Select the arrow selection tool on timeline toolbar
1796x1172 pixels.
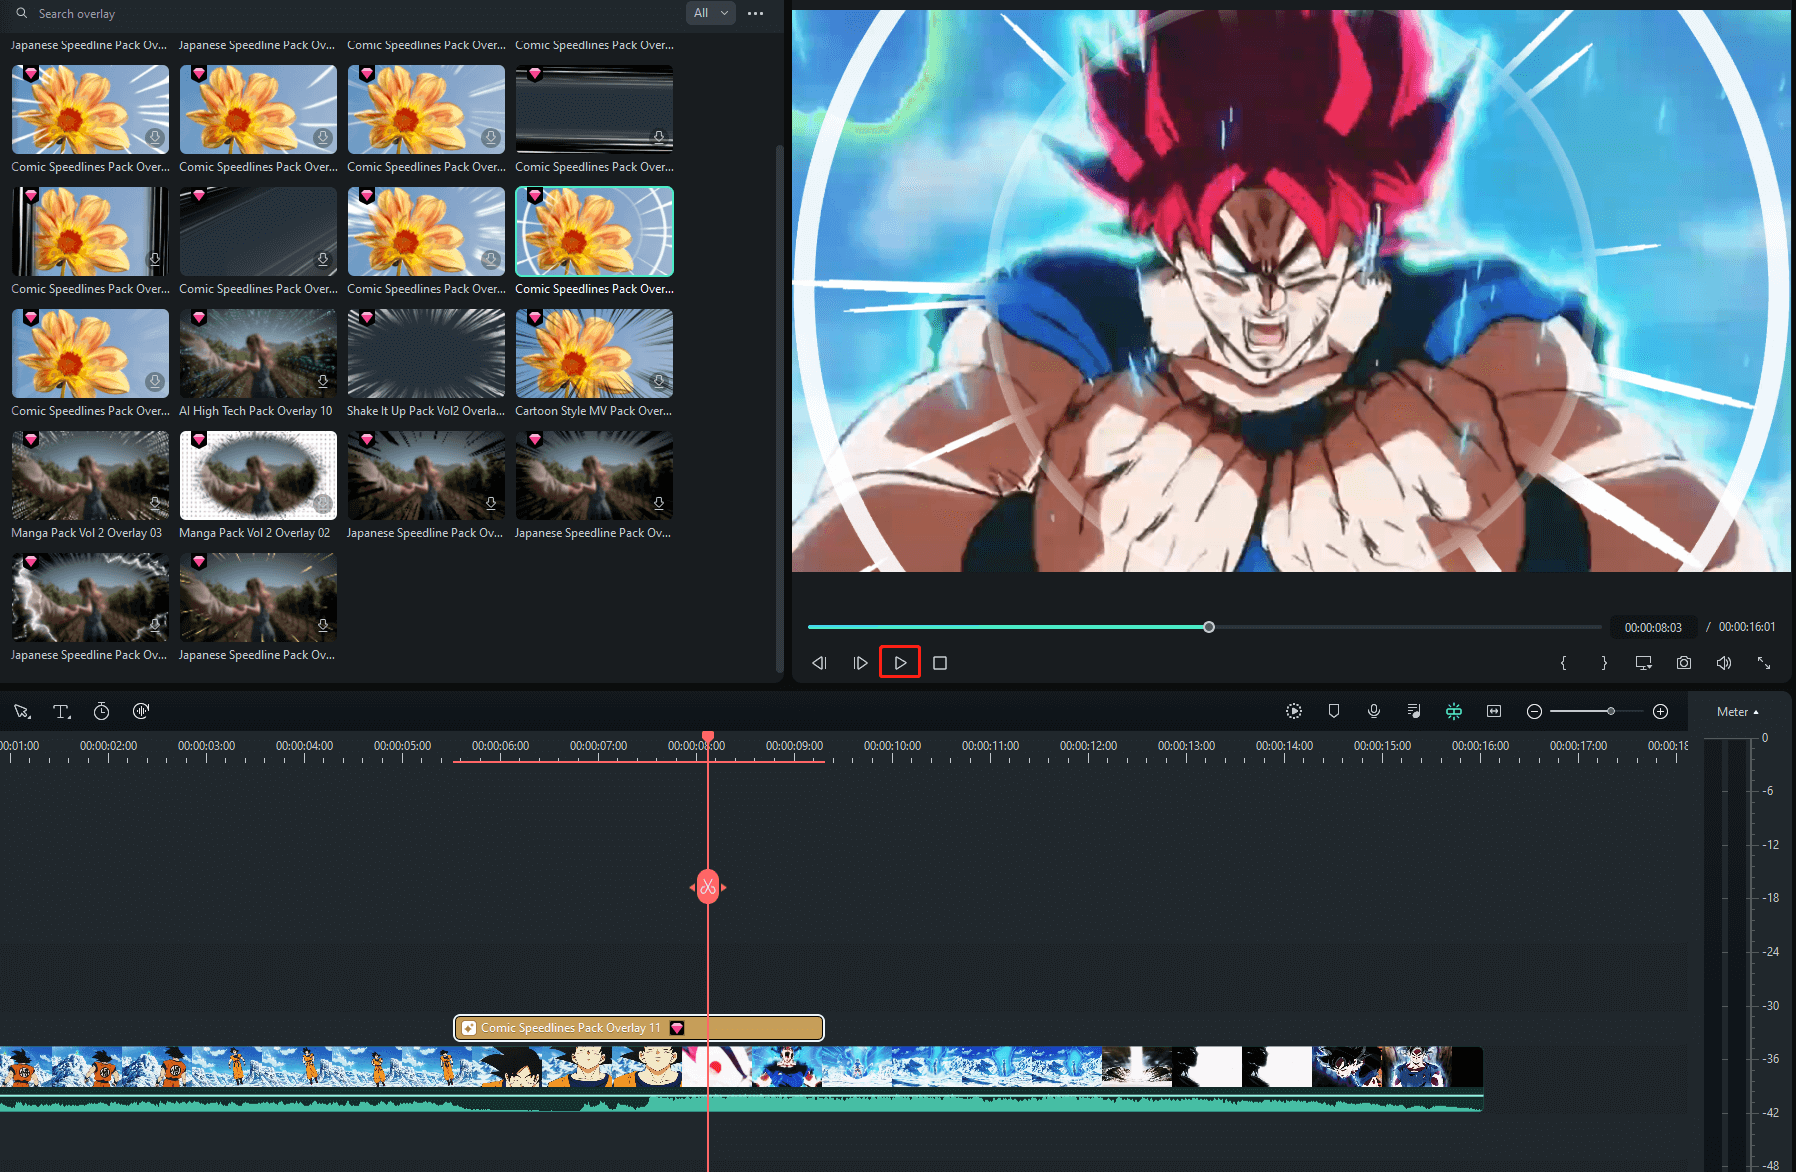22,711
